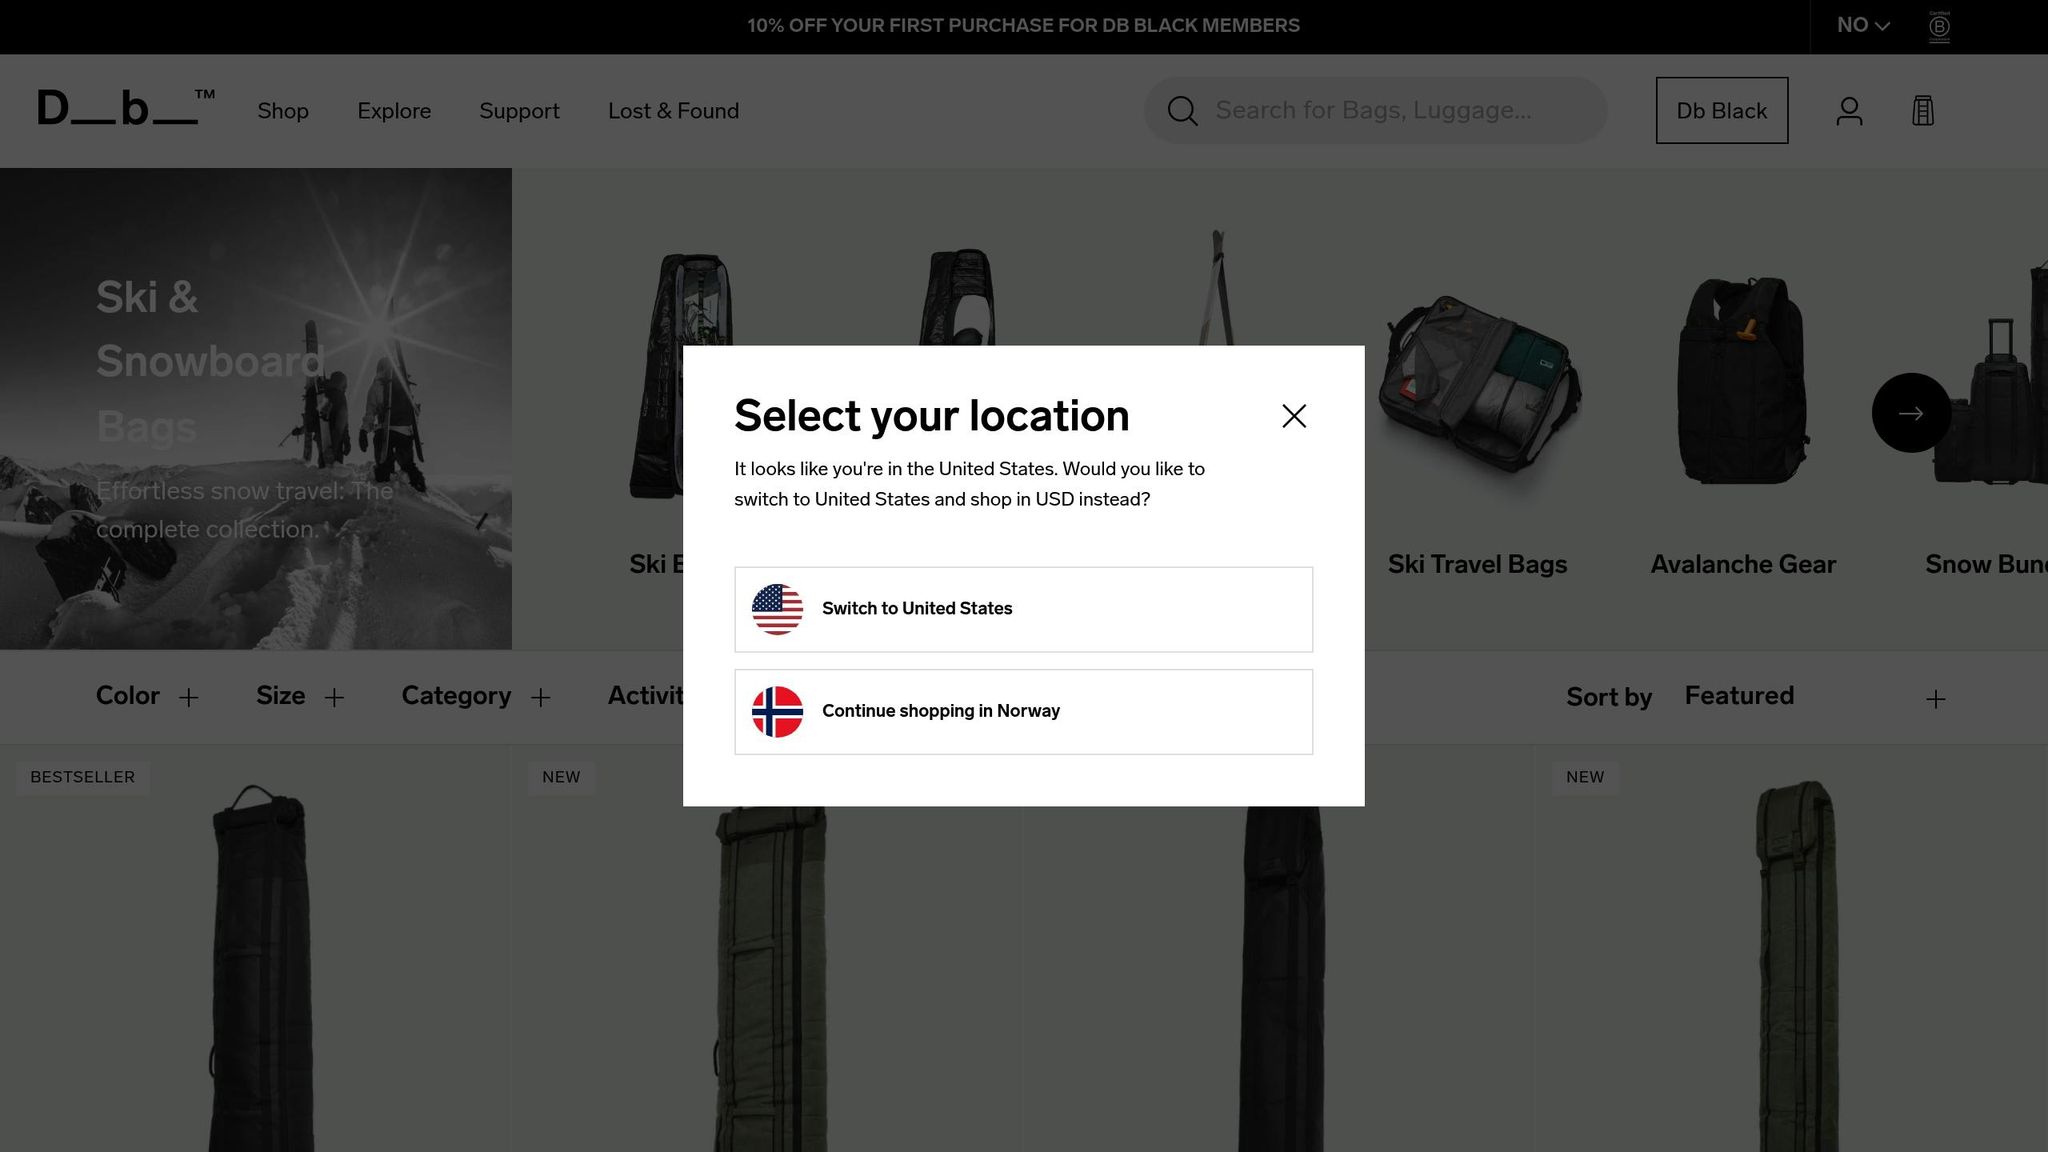Open the account profile icon
The image size is (2048, 1152).
click(1849, 111)
